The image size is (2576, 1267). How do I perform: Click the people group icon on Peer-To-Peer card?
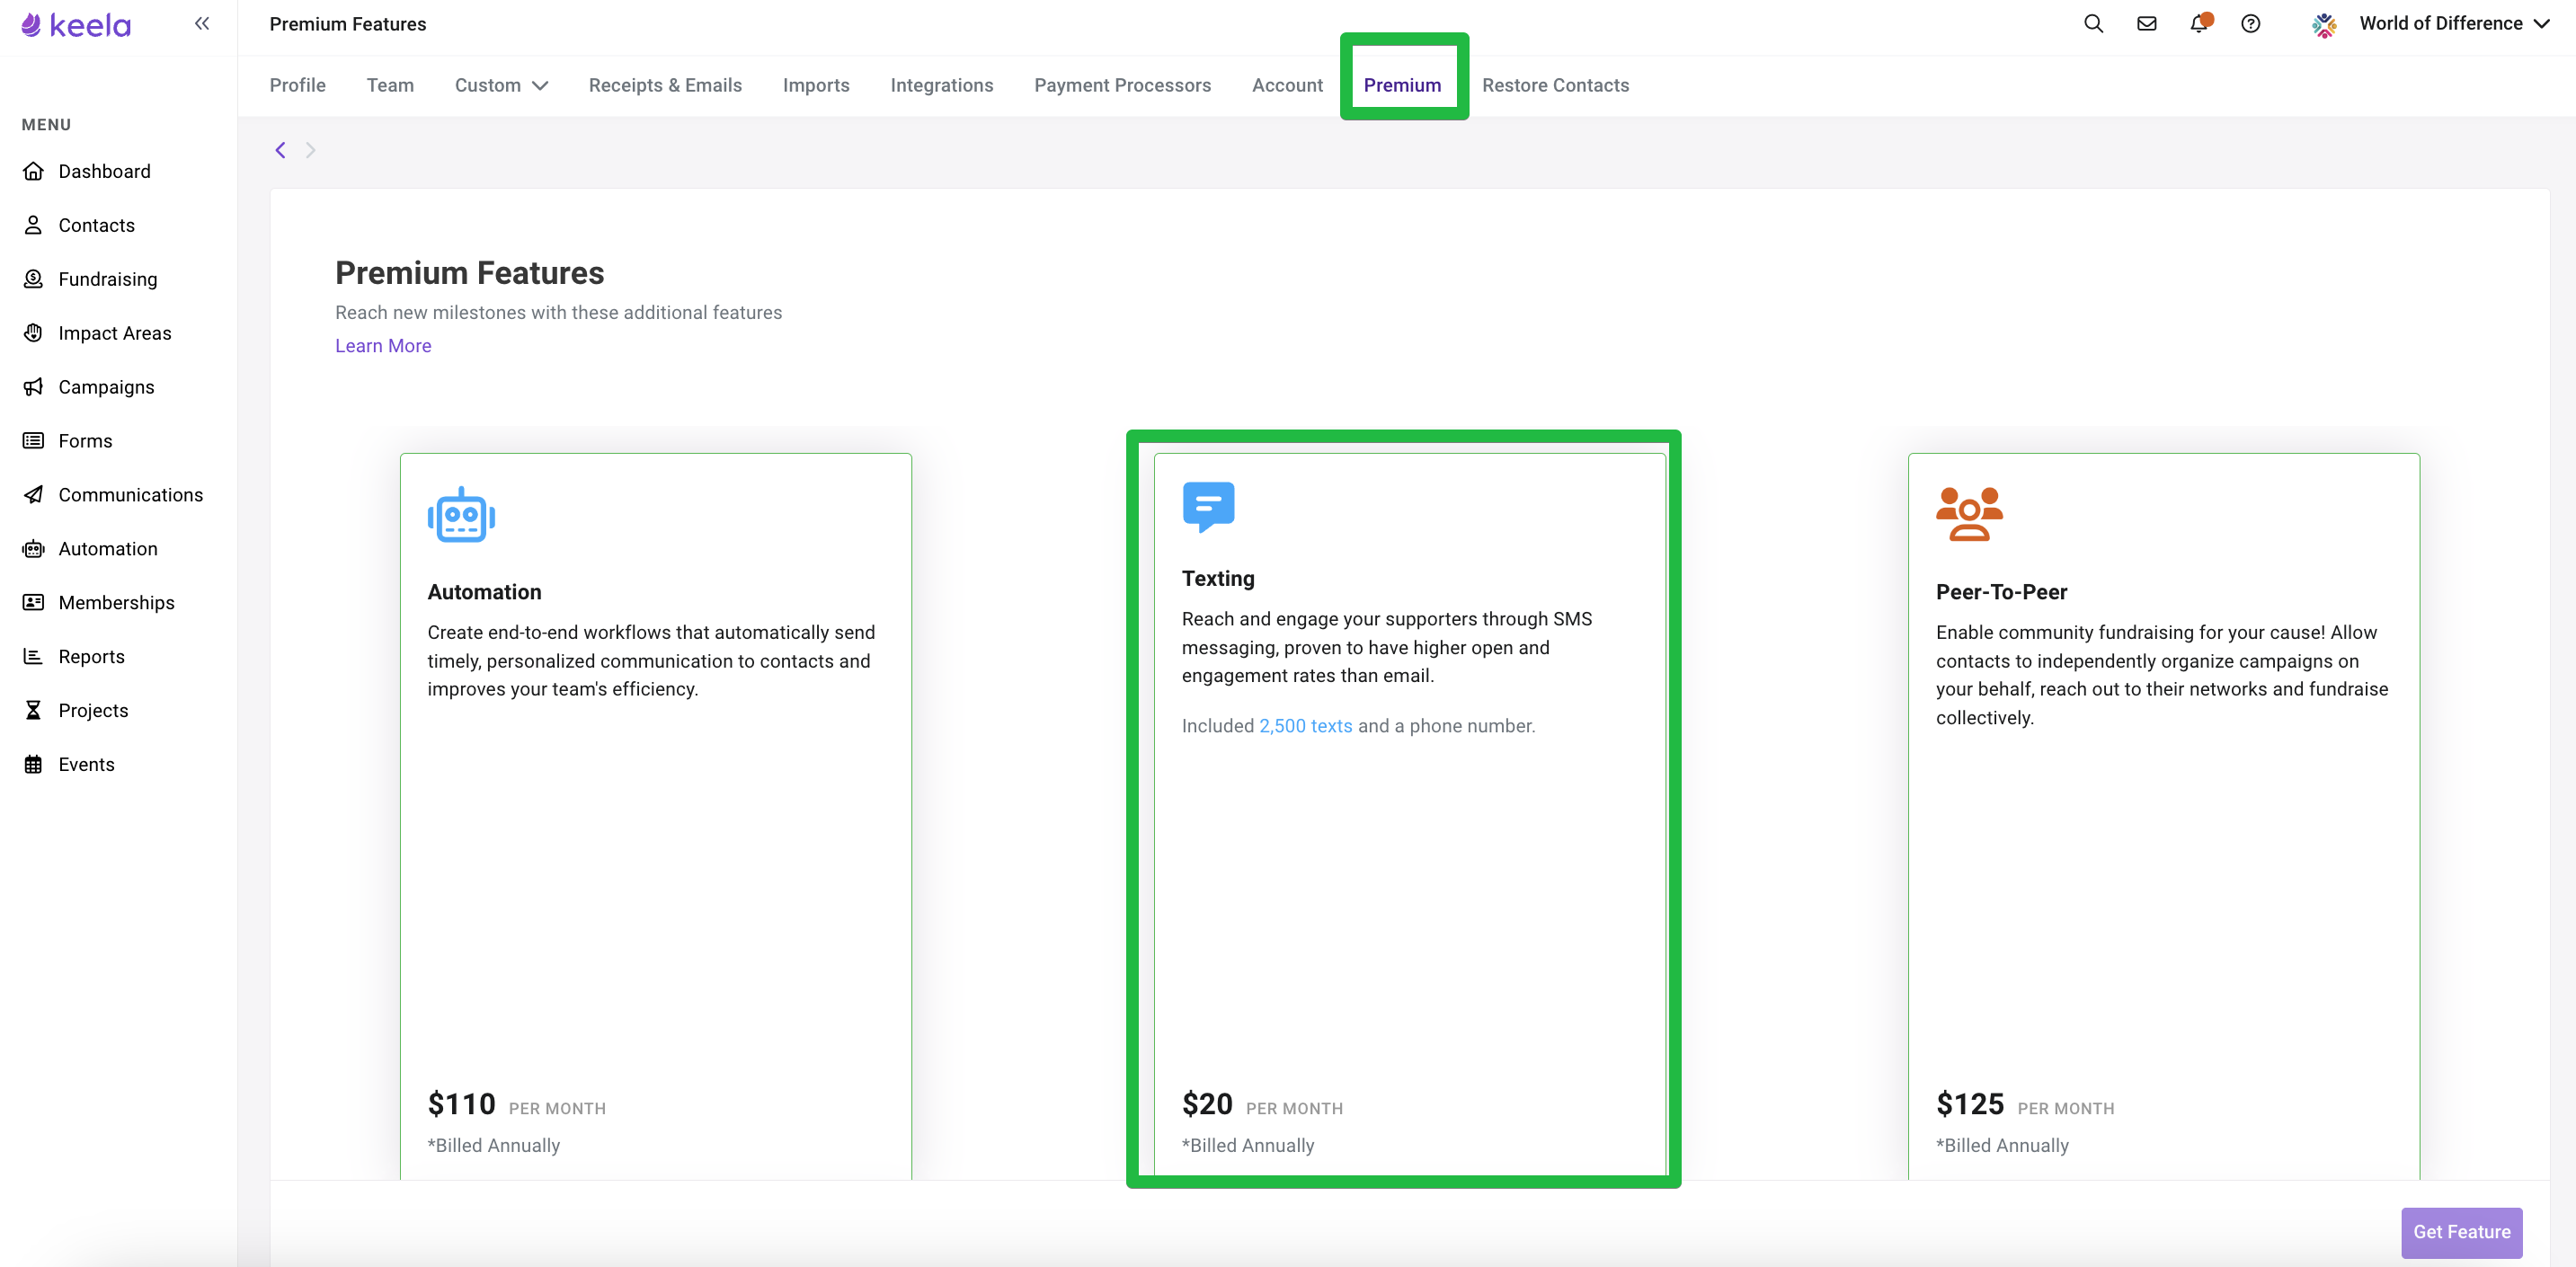[x=1969, y=514]
